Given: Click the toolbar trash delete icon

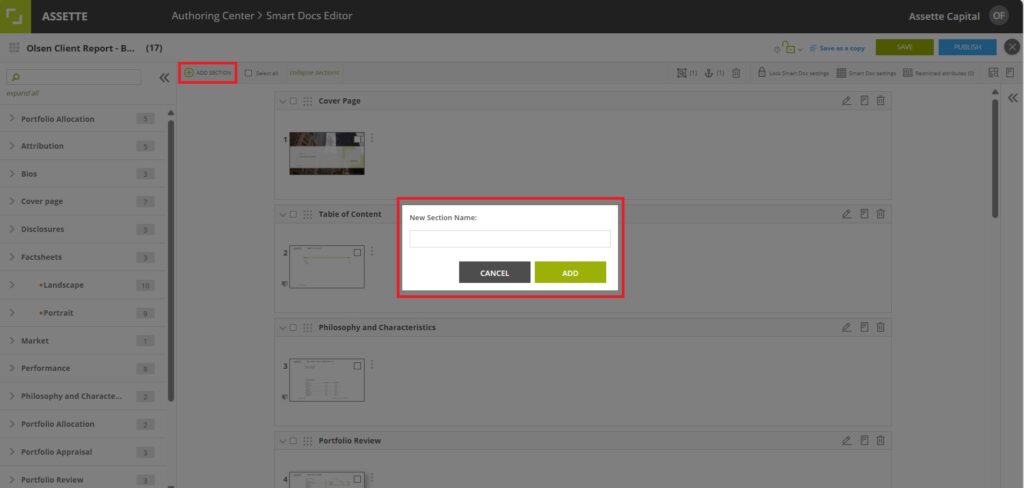Looking at the screenshot, I should (x=736, y=73).
